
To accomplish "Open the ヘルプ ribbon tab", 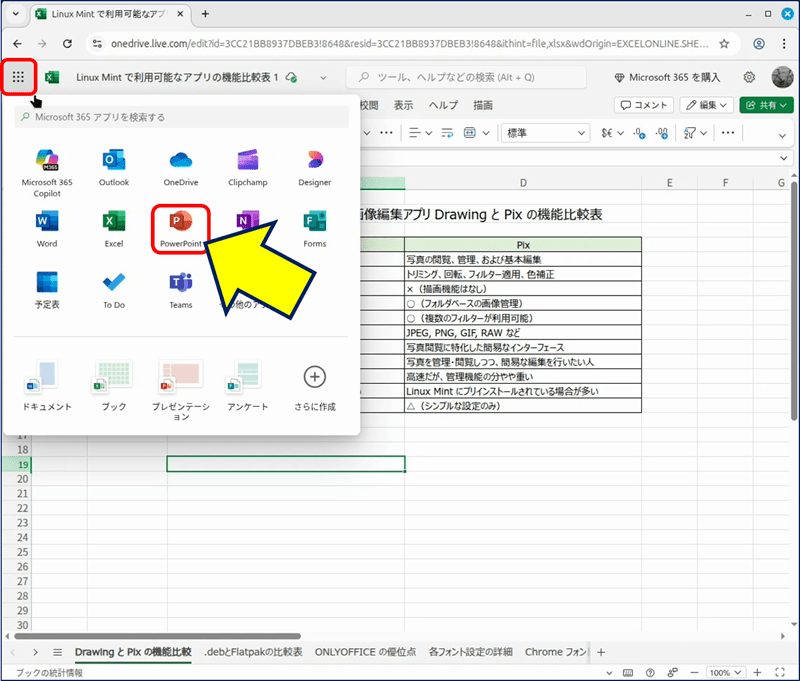I will pos(443,105).
